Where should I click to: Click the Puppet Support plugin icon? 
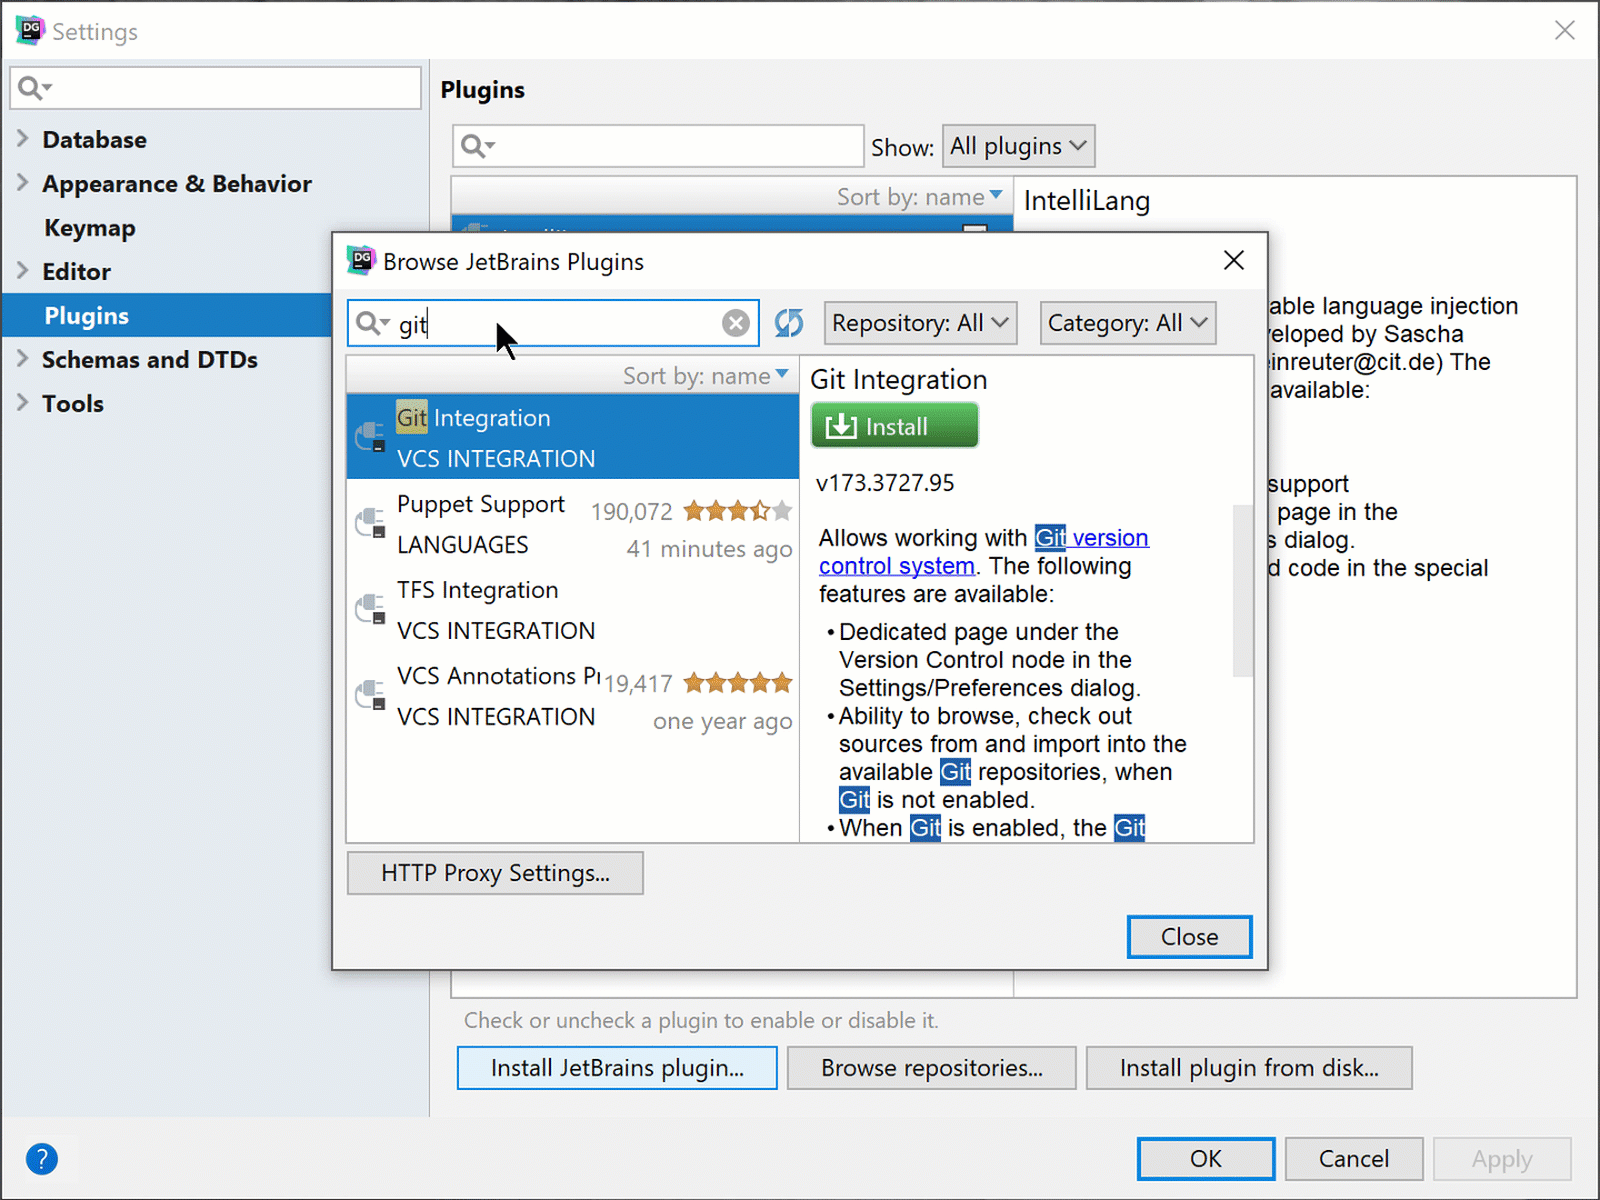371,523
